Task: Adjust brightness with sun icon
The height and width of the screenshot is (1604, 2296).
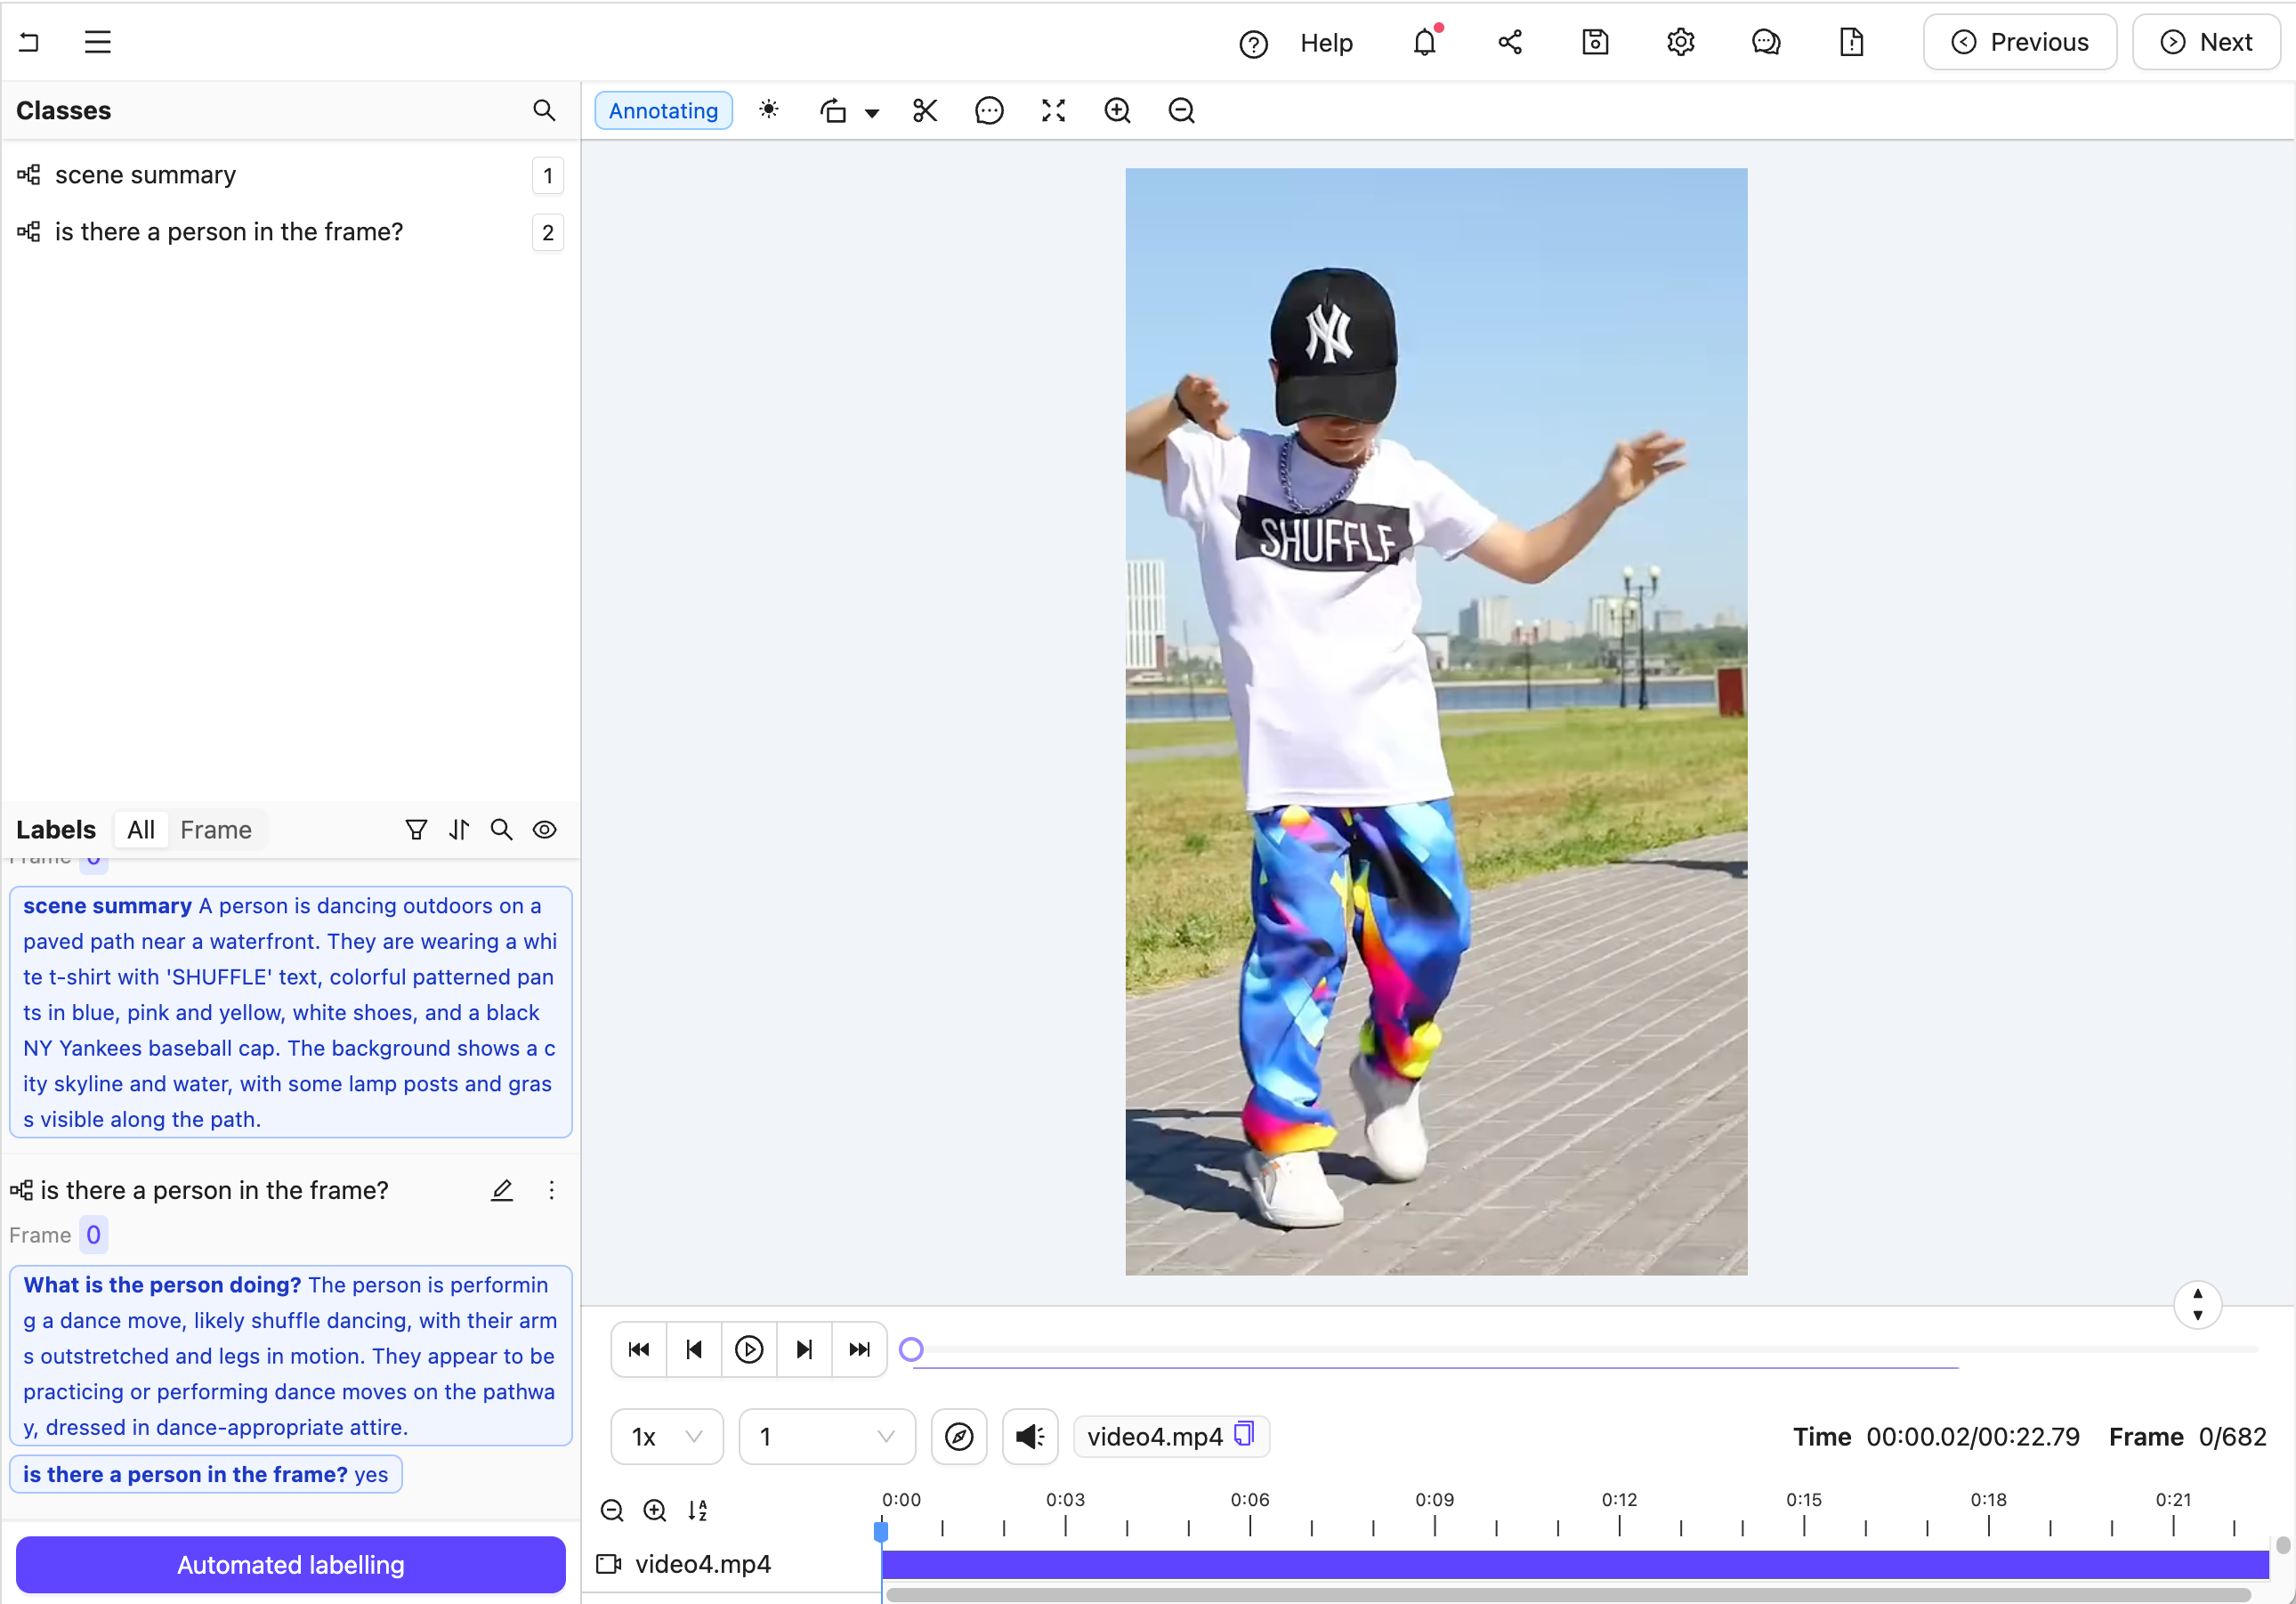Action: click(768, 110)
